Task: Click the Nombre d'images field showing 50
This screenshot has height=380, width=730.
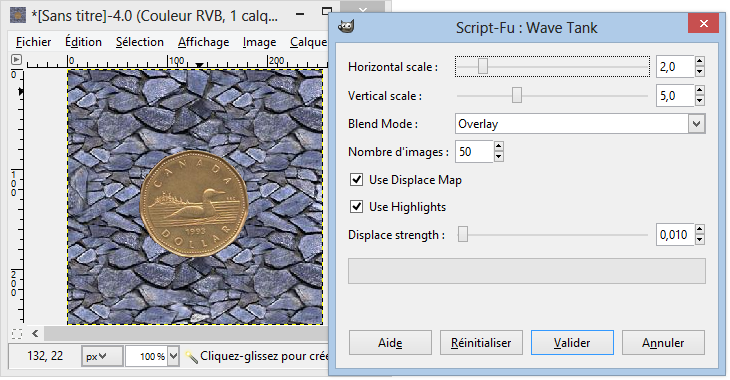Action: tap(474, 152)
